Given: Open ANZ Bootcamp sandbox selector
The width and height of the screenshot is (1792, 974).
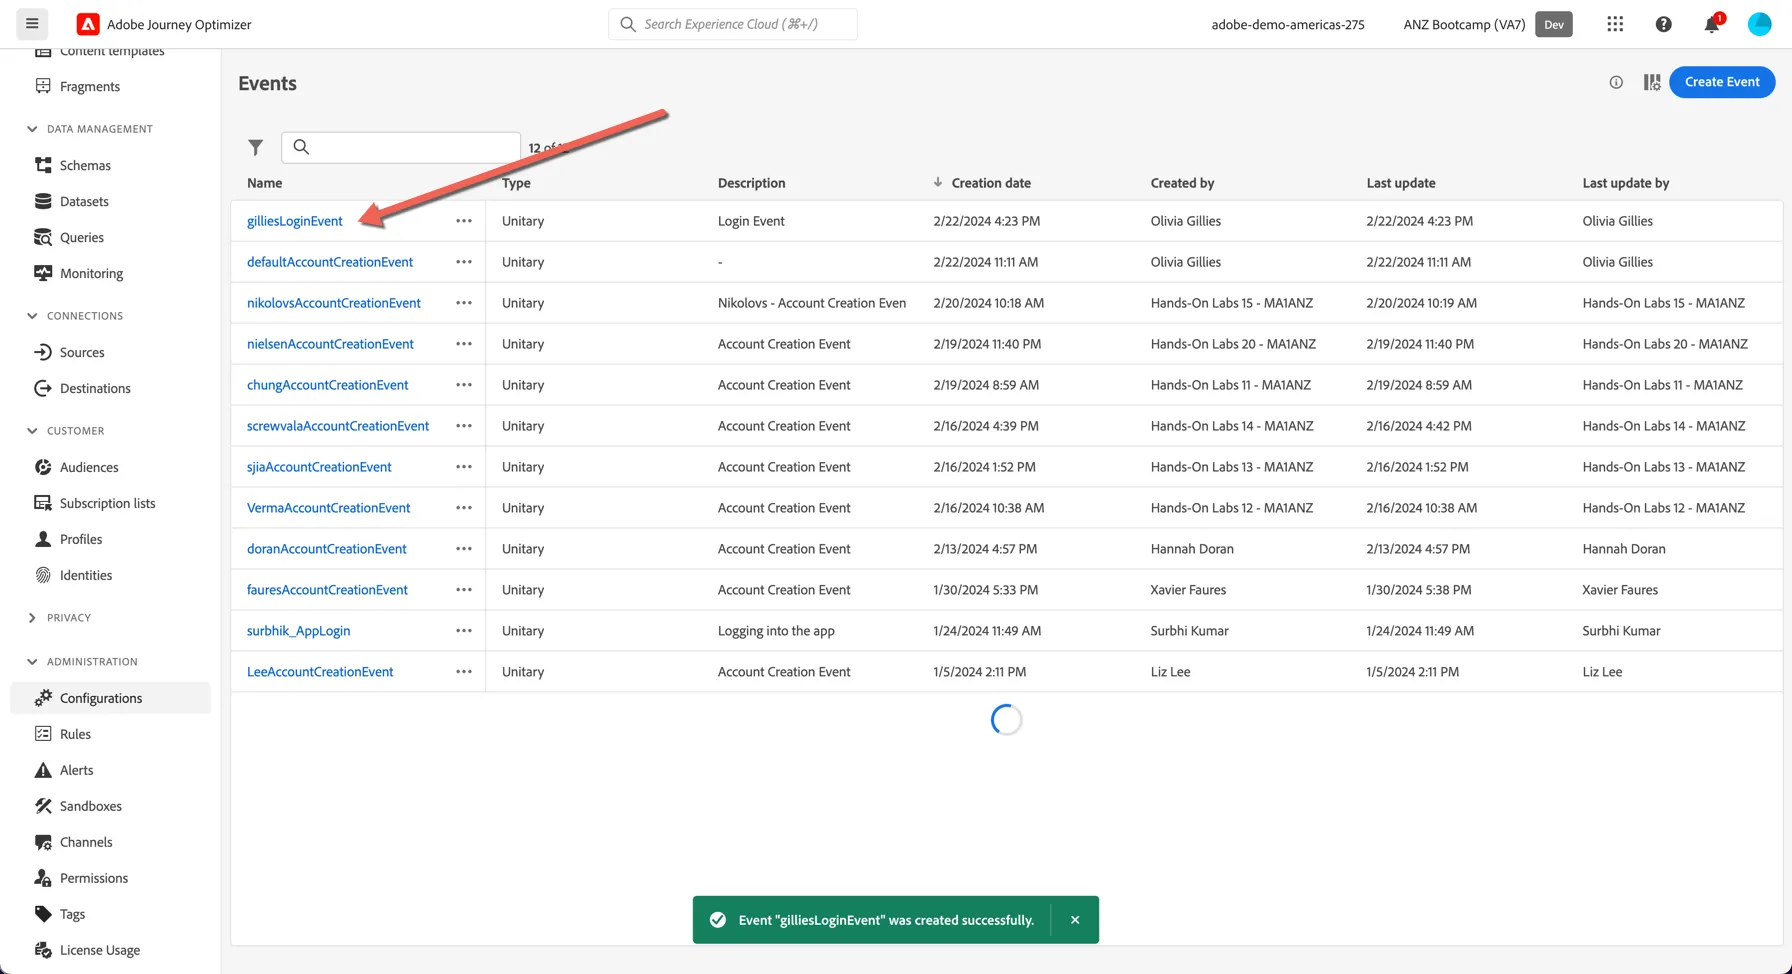Looking at the screenshot, I should click(1487, 24).
